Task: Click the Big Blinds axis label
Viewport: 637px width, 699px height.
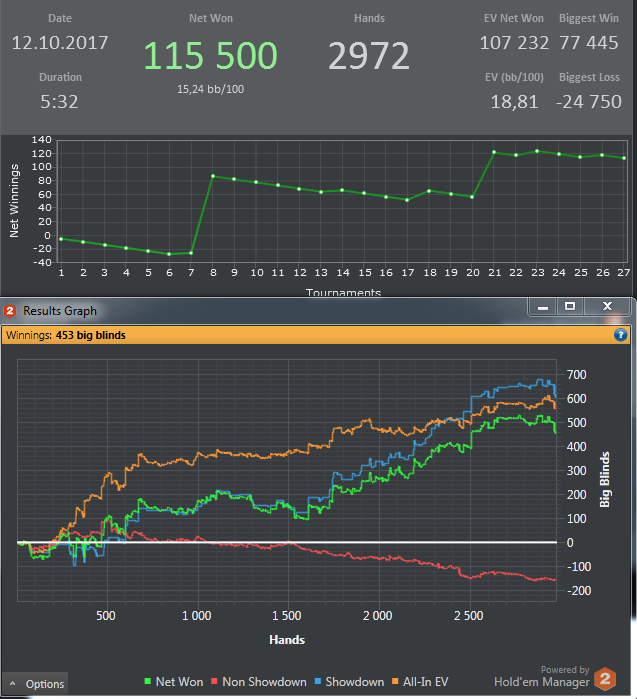Action: pyautogui.click(x=604, y=480)
